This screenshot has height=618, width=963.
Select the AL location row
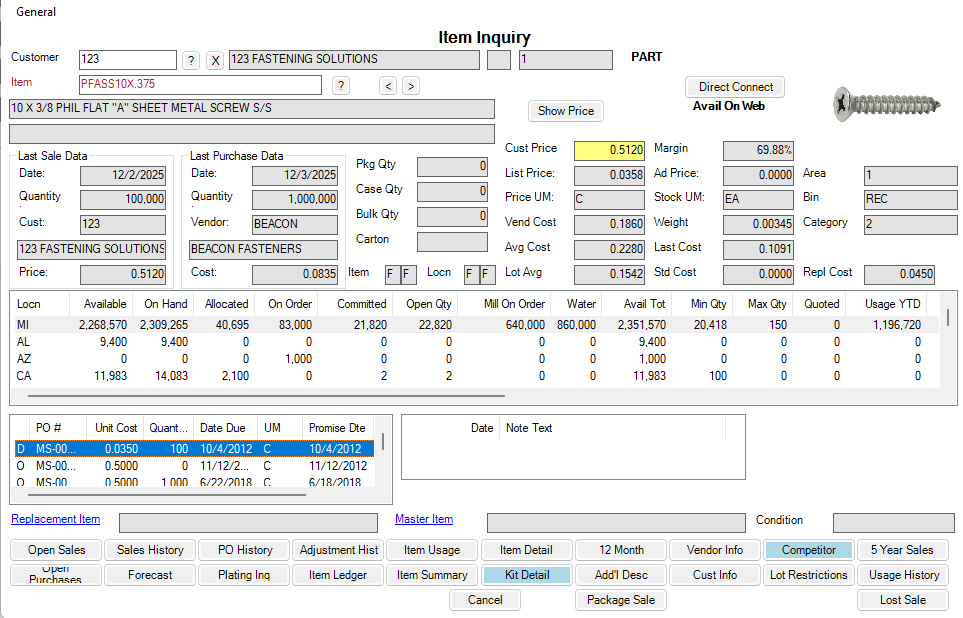click(474, 342)
